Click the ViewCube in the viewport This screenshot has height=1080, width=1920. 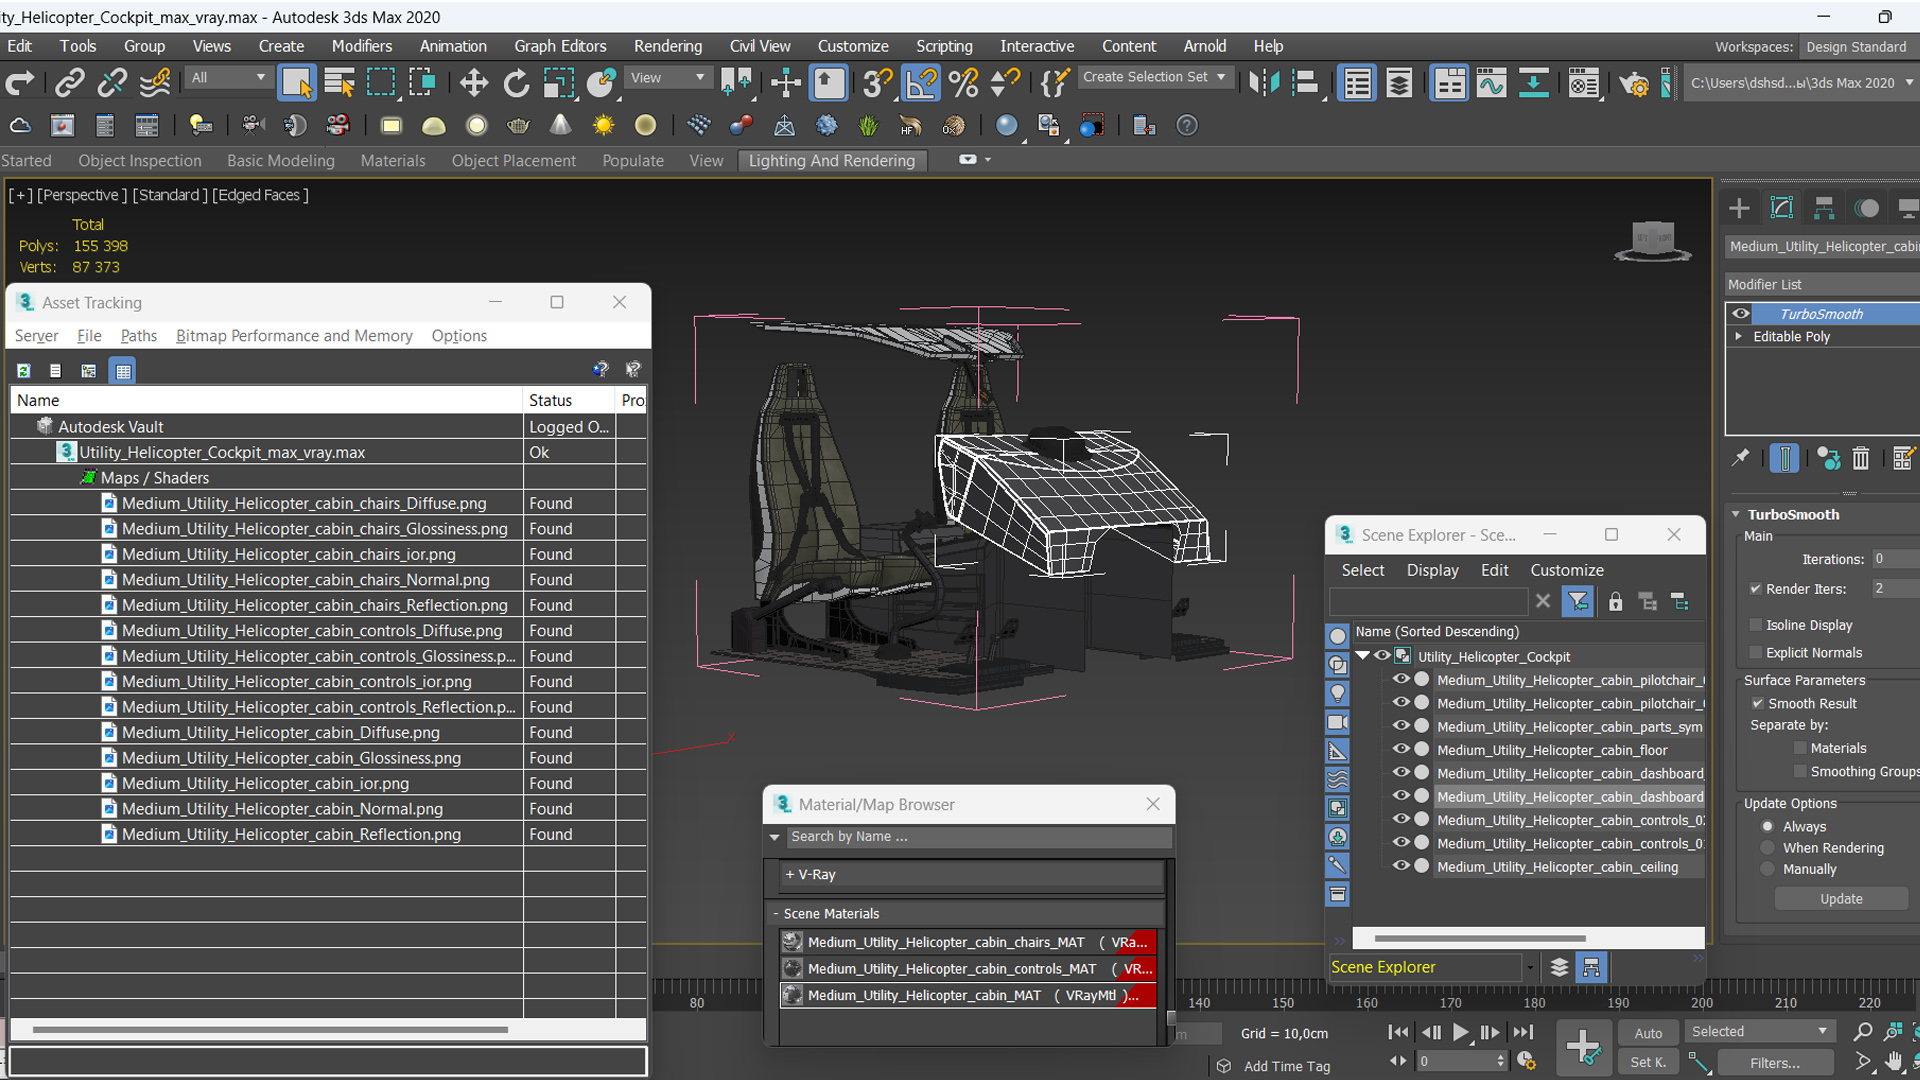click(1652, 241)
